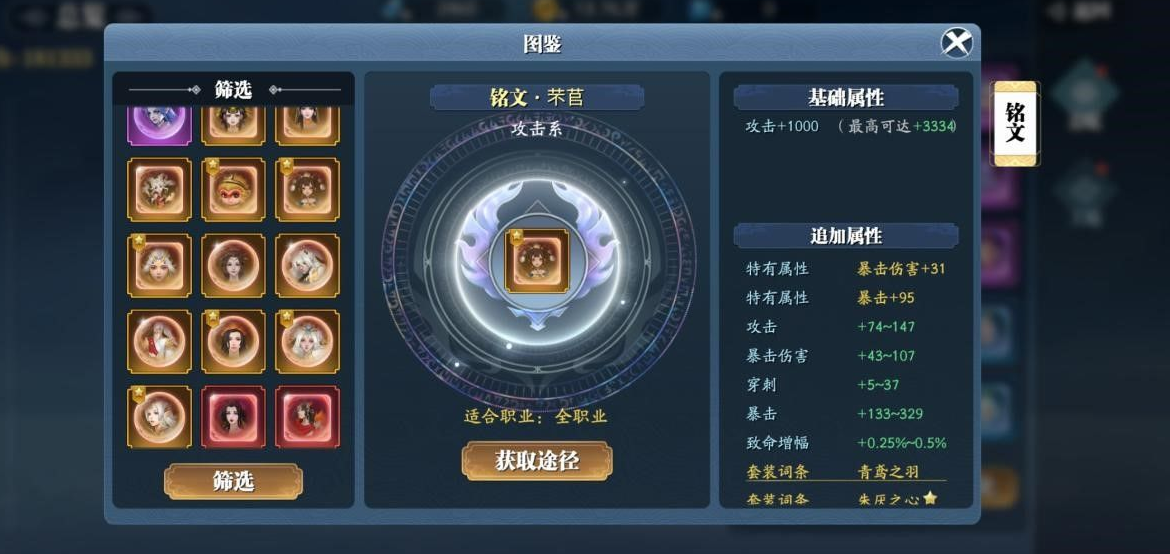This screenshot has width=1170, height=554.
Task: Open the 筛选 filter button
Action: (234, 482)
